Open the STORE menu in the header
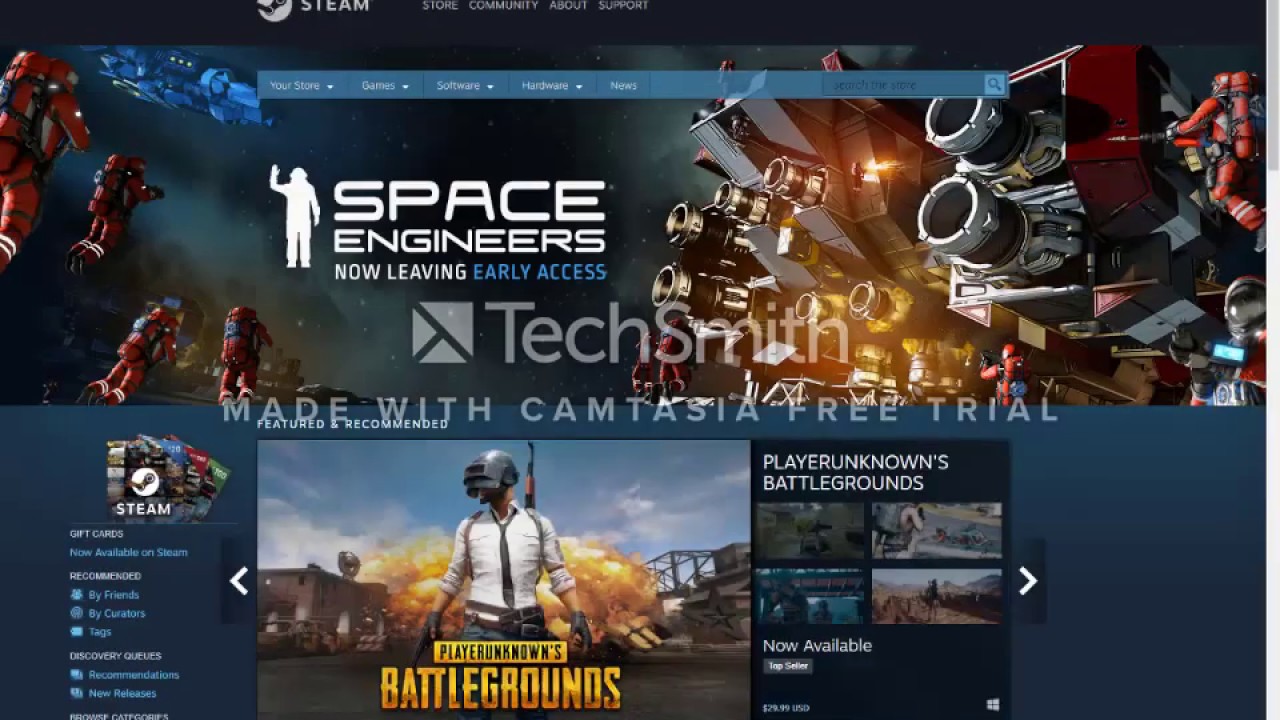The height and width of the screenshot is (720, 1280). pos(440,6)
